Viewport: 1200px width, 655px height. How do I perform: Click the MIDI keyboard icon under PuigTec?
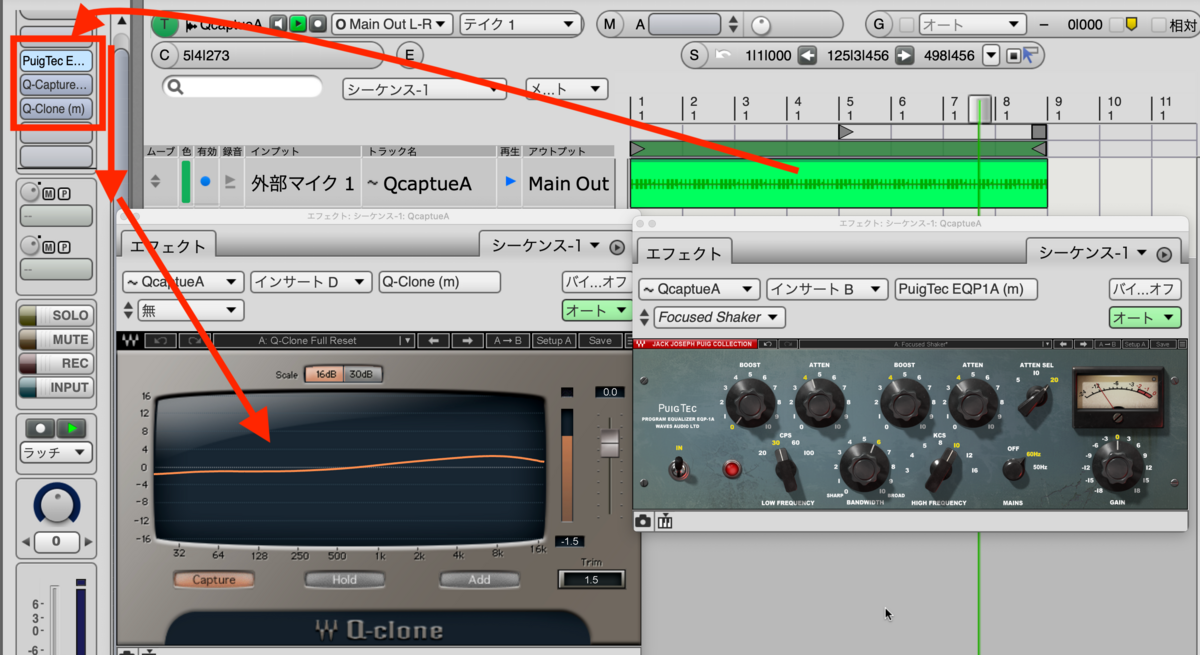tap(665, 521)
